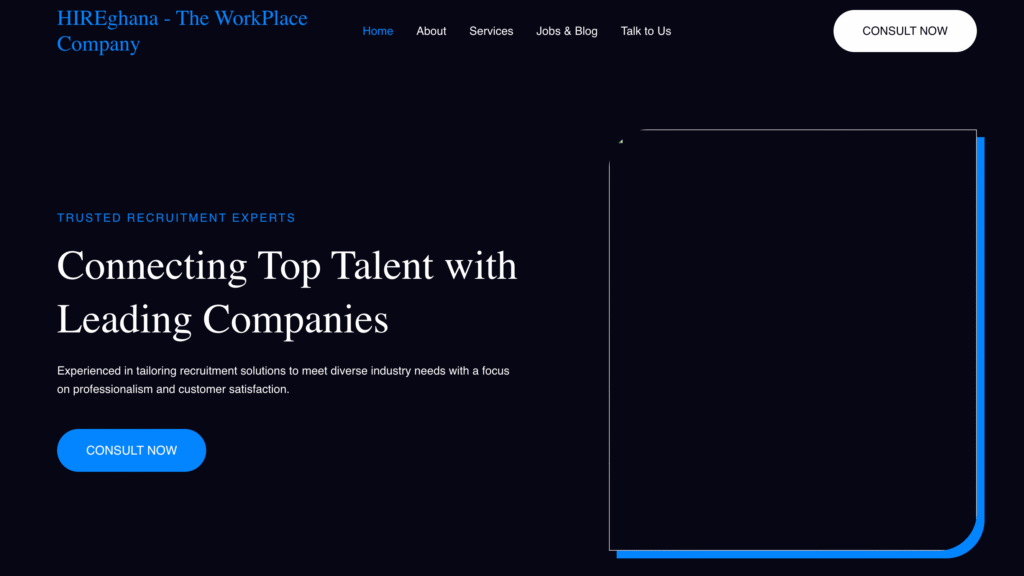Click the TRUSTED RECRUITMENT EXPERTS tagline
This screenshot has width=1024, height=576.
(x=176, y=217)
